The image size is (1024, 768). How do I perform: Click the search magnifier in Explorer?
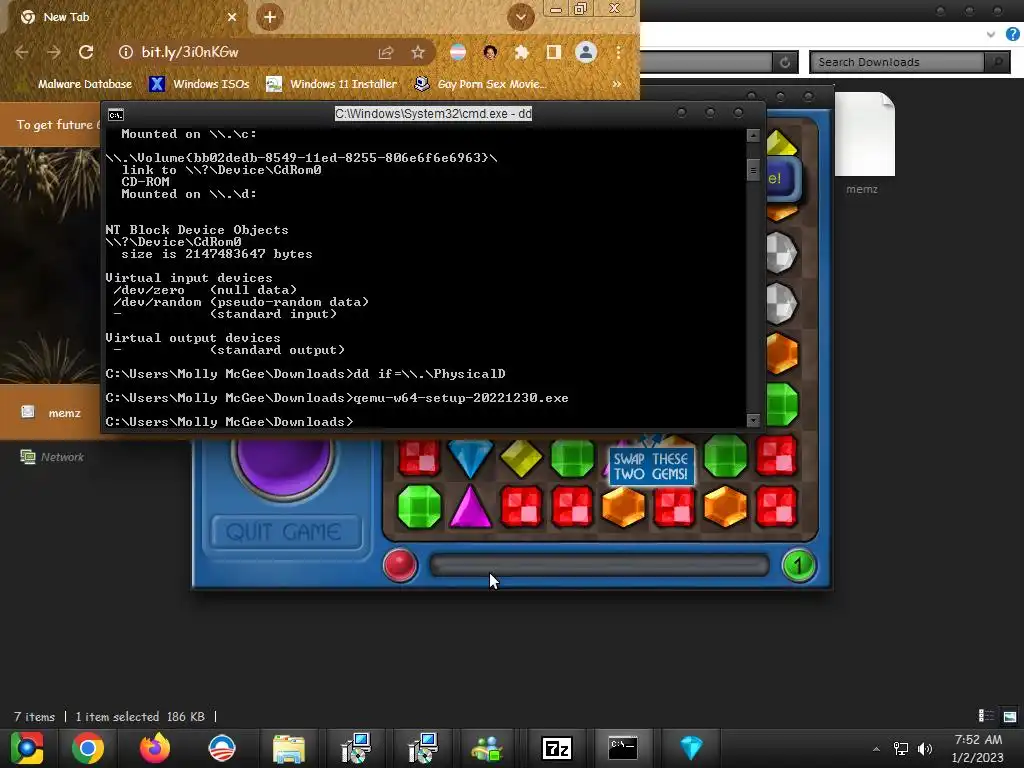[998, 62]
